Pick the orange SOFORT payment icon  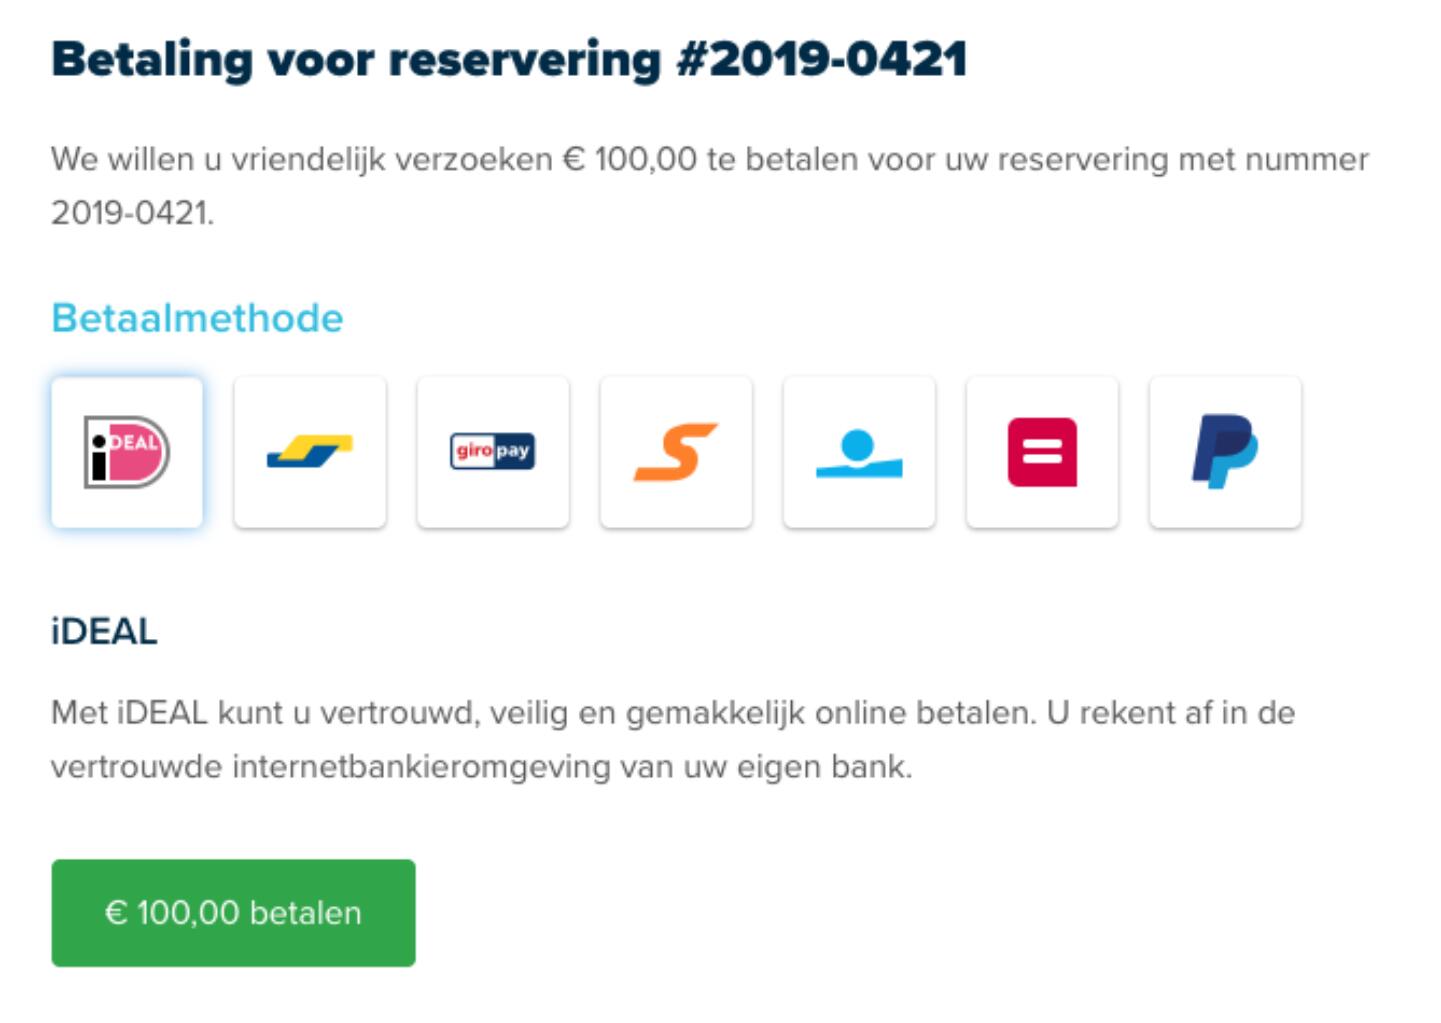676,452
